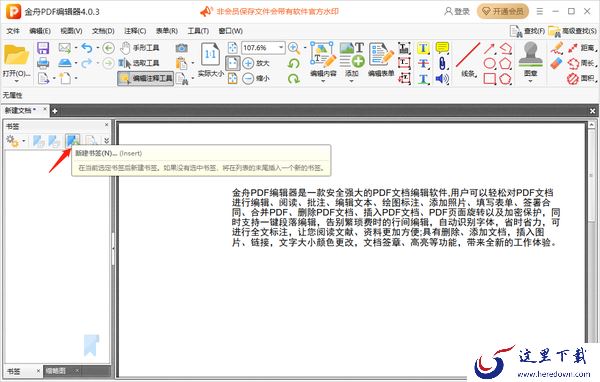Viewport: 600px width, 382px height.
Task: Select the red arrow drawing tool
Action: (x=489, y=48)
